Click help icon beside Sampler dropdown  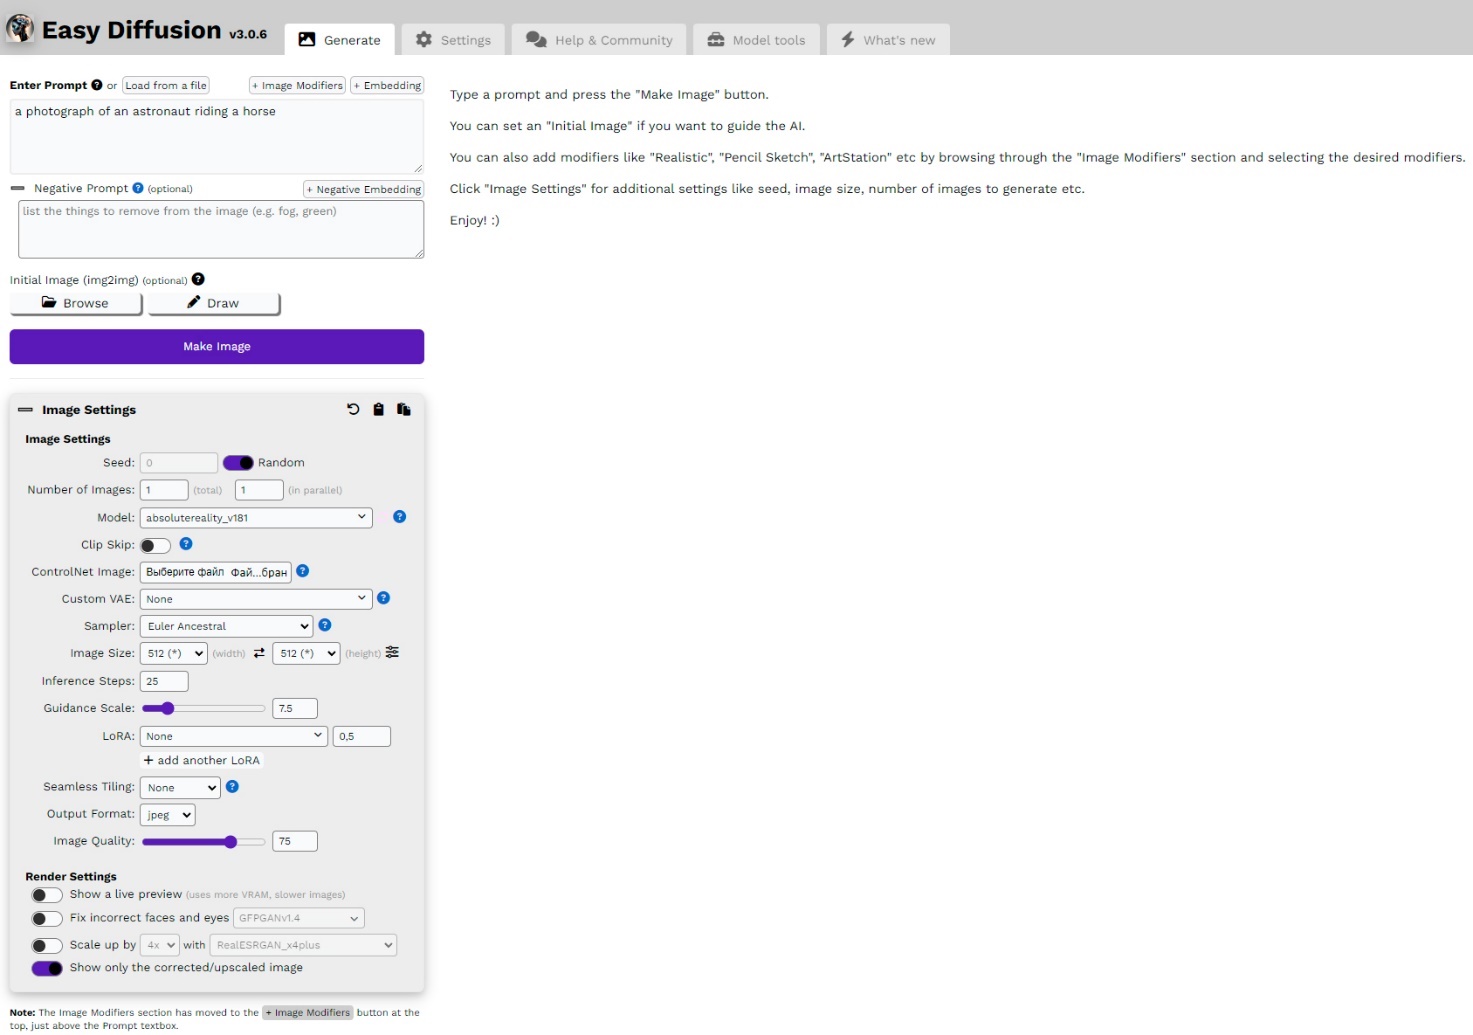pyautogui.click(x=324, y=625)
